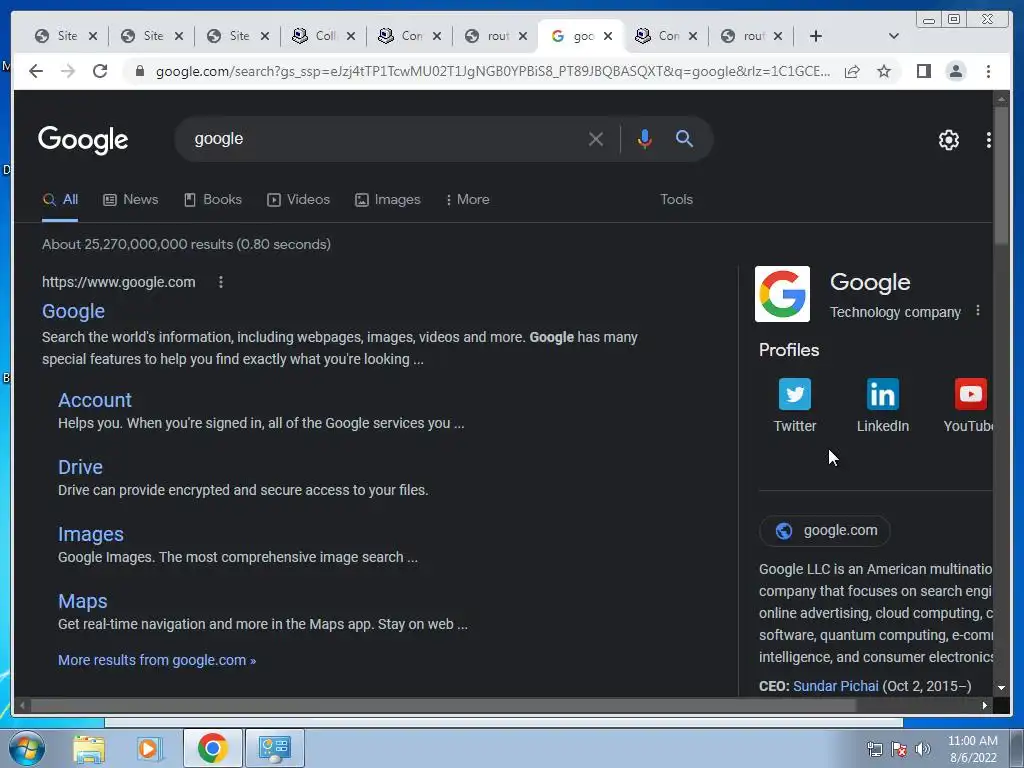1024x768 pixels.
Task: Switch to the Images results tab
Action: (x=388, y=200)
